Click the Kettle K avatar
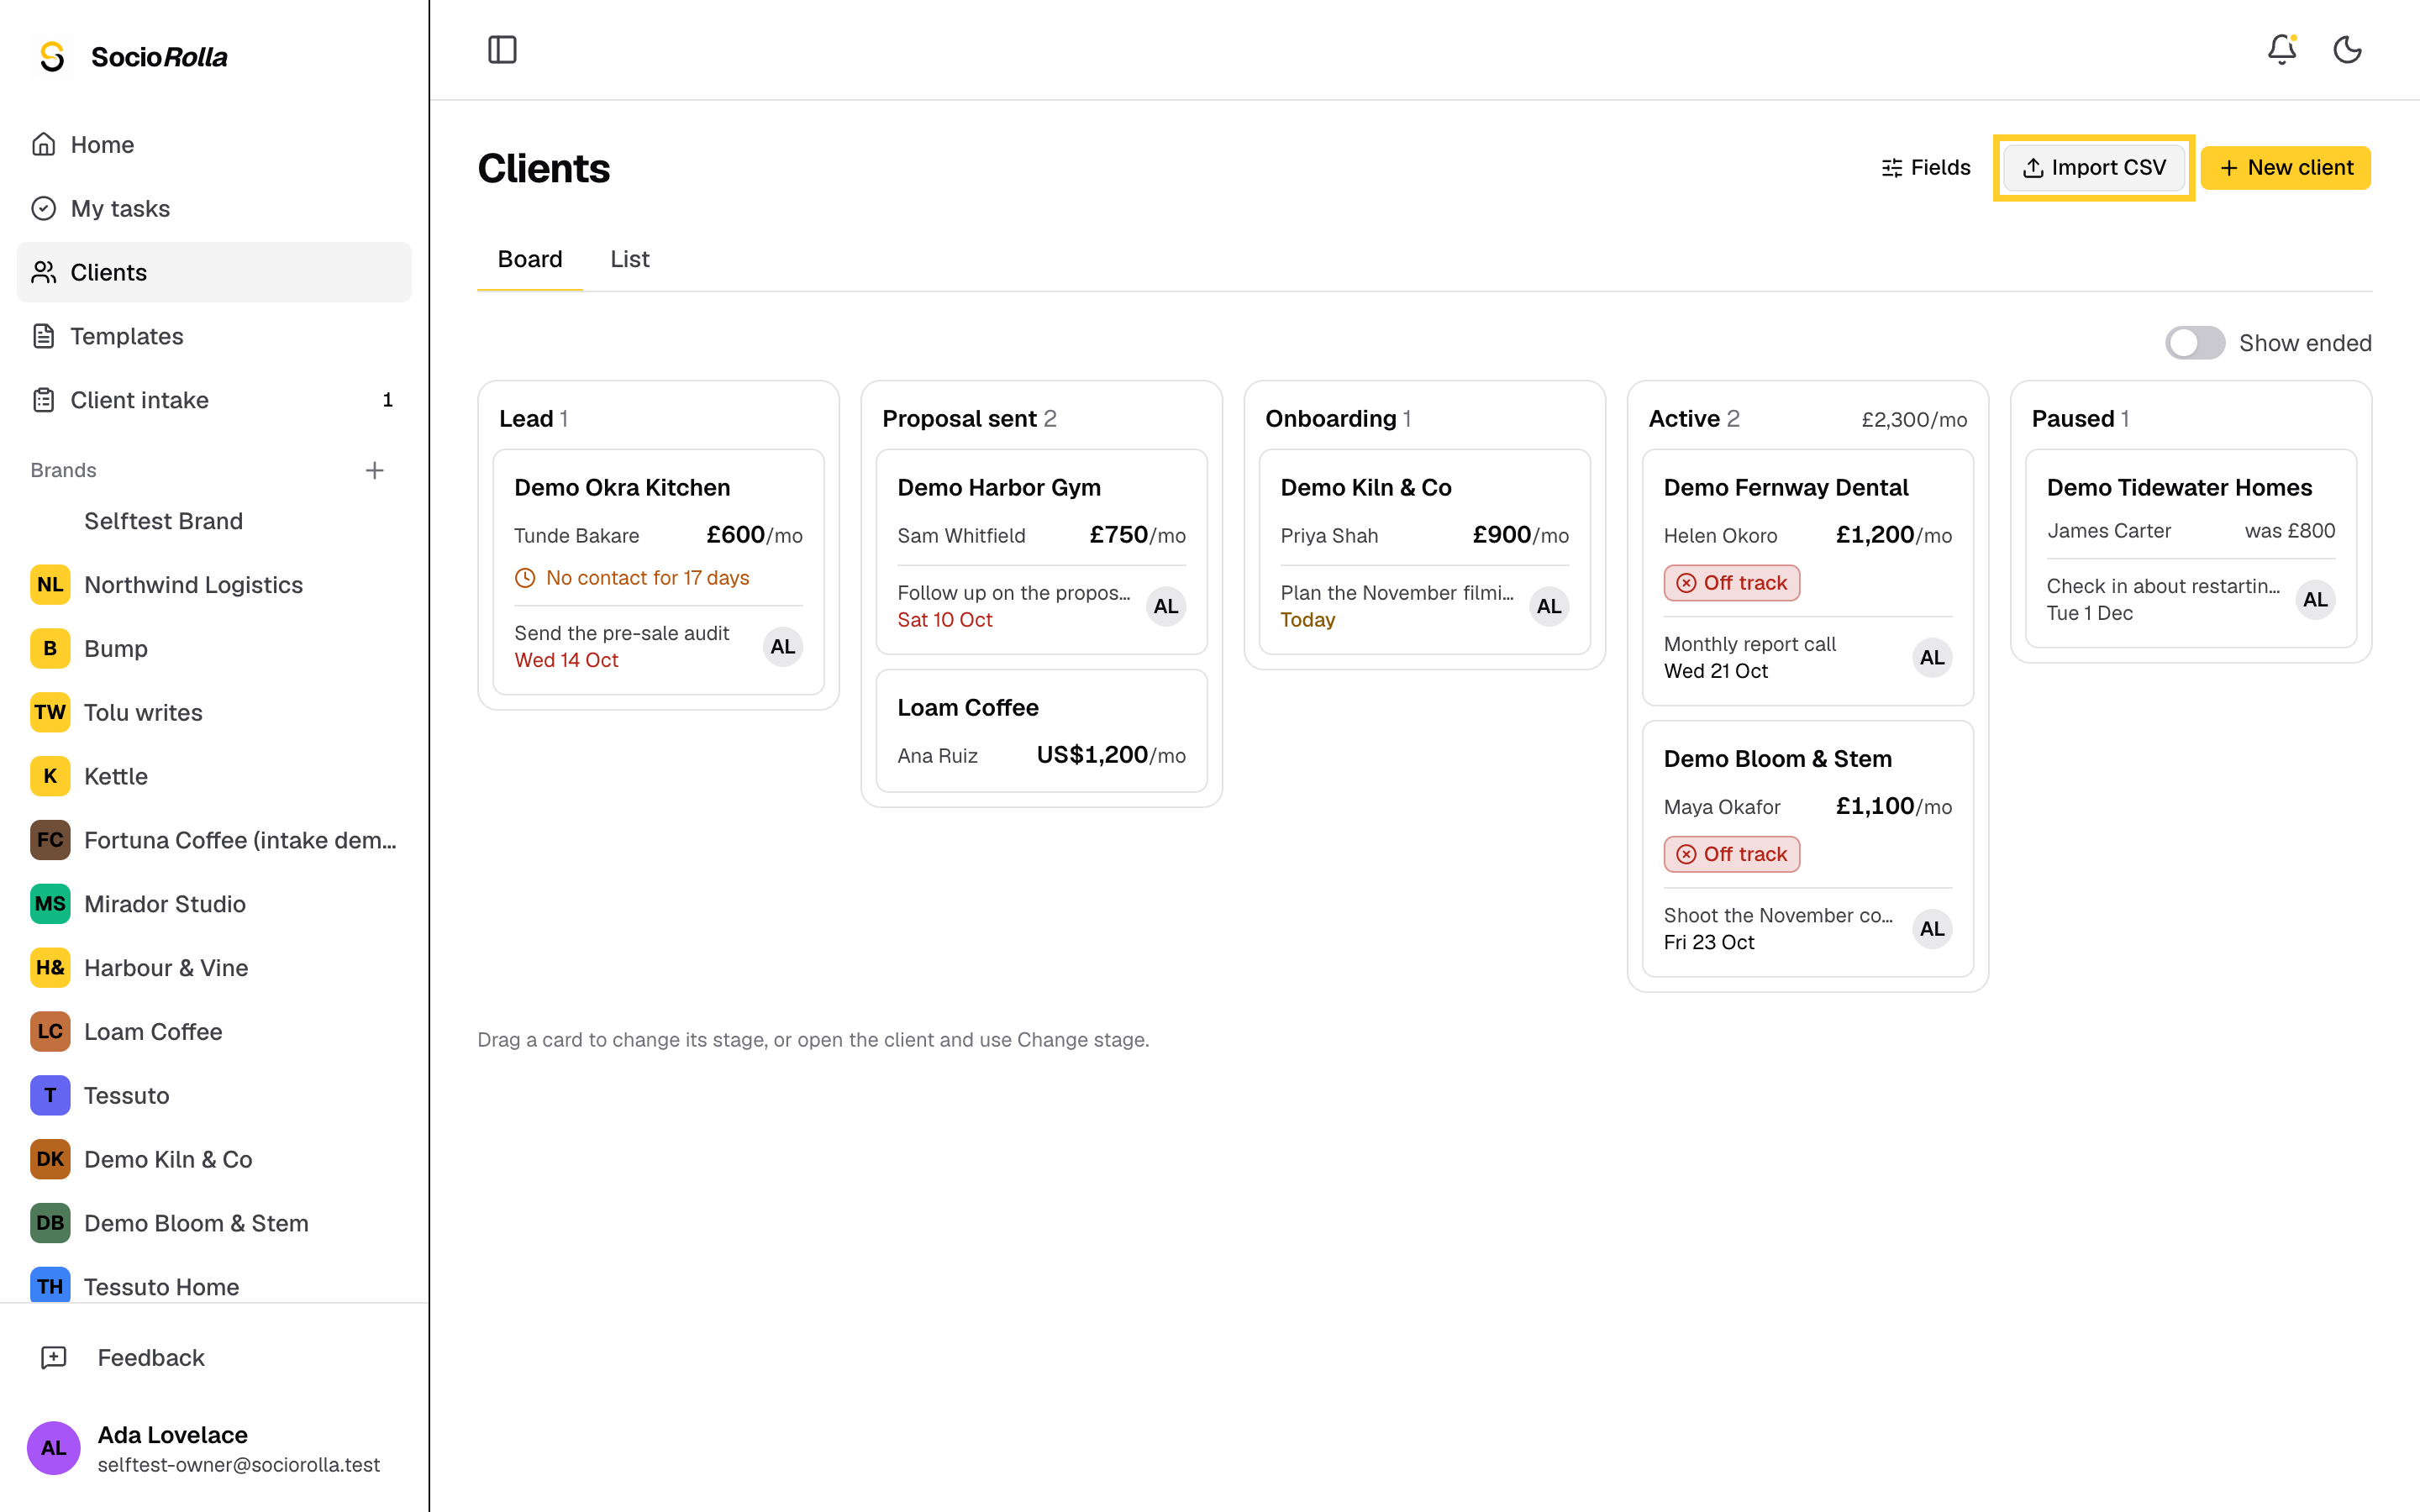Screen dimensions: 2420x1512 tap(50, 776)
